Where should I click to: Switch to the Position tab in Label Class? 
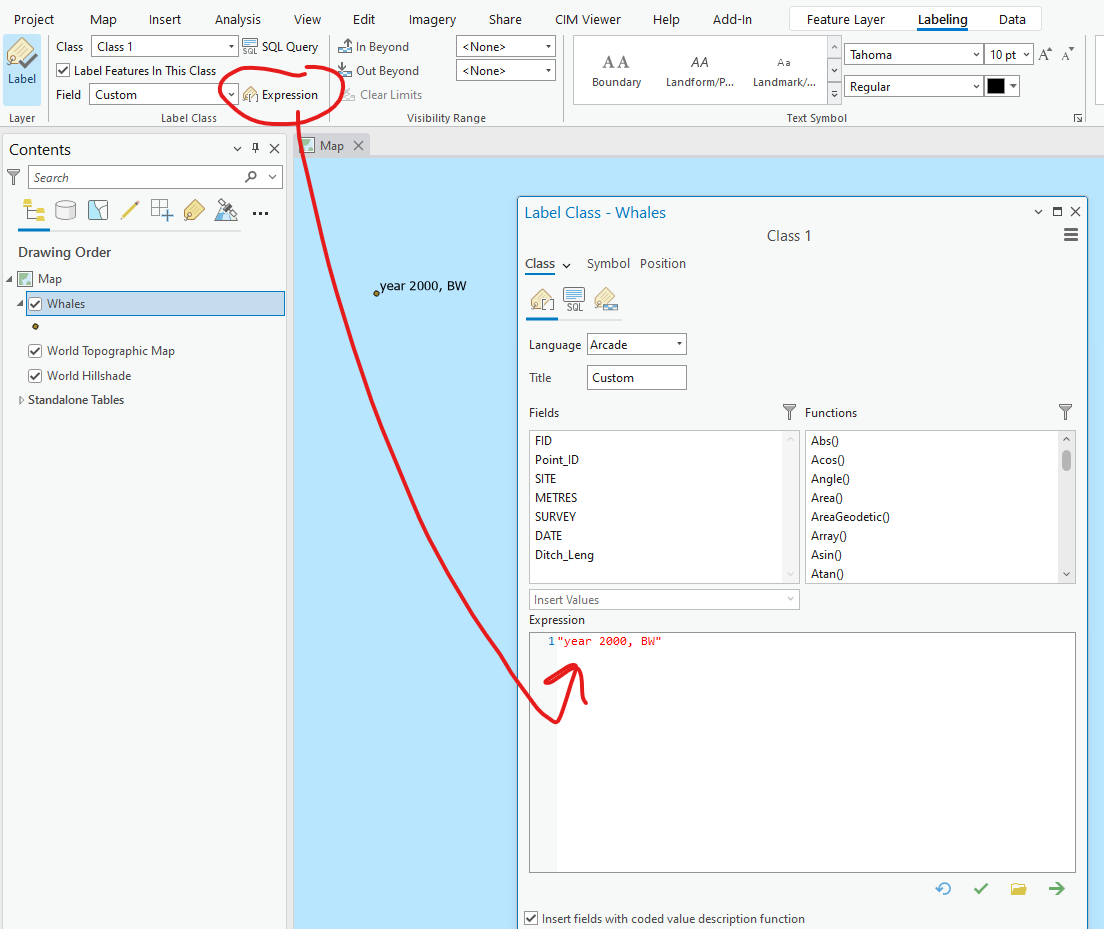[663, 264]
